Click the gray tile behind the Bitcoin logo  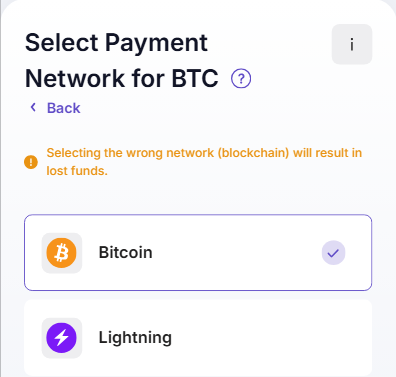click(x=62, y=253)
